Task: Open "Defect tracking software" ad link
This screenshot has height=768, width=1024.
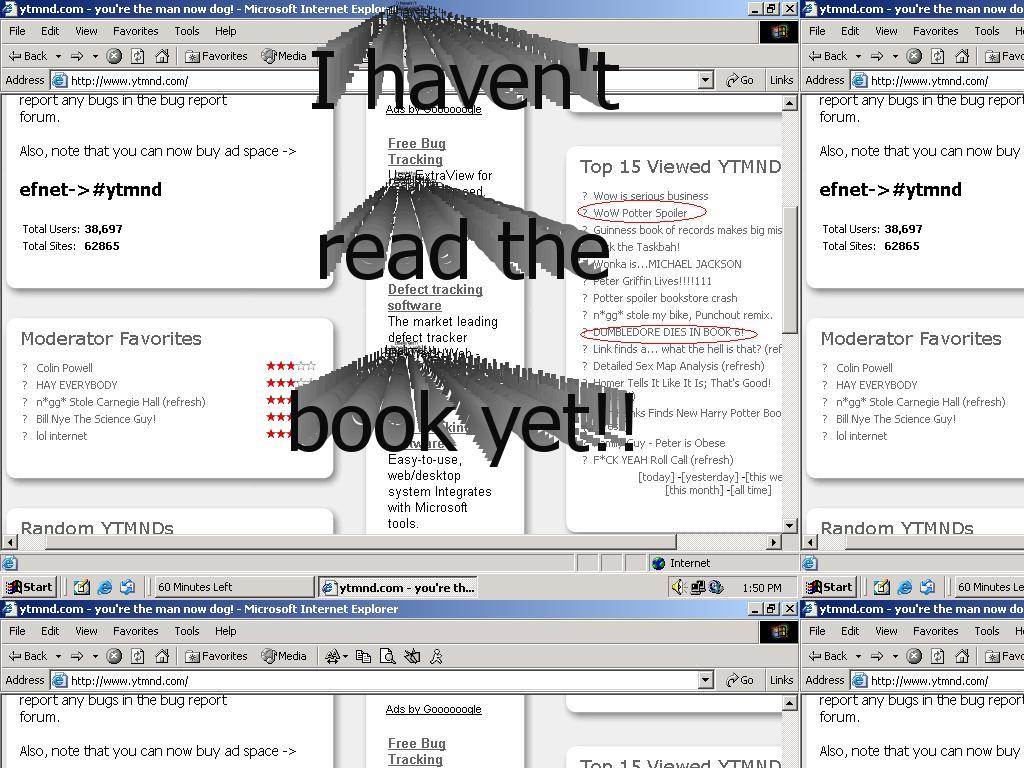Action: click(435, 297)
